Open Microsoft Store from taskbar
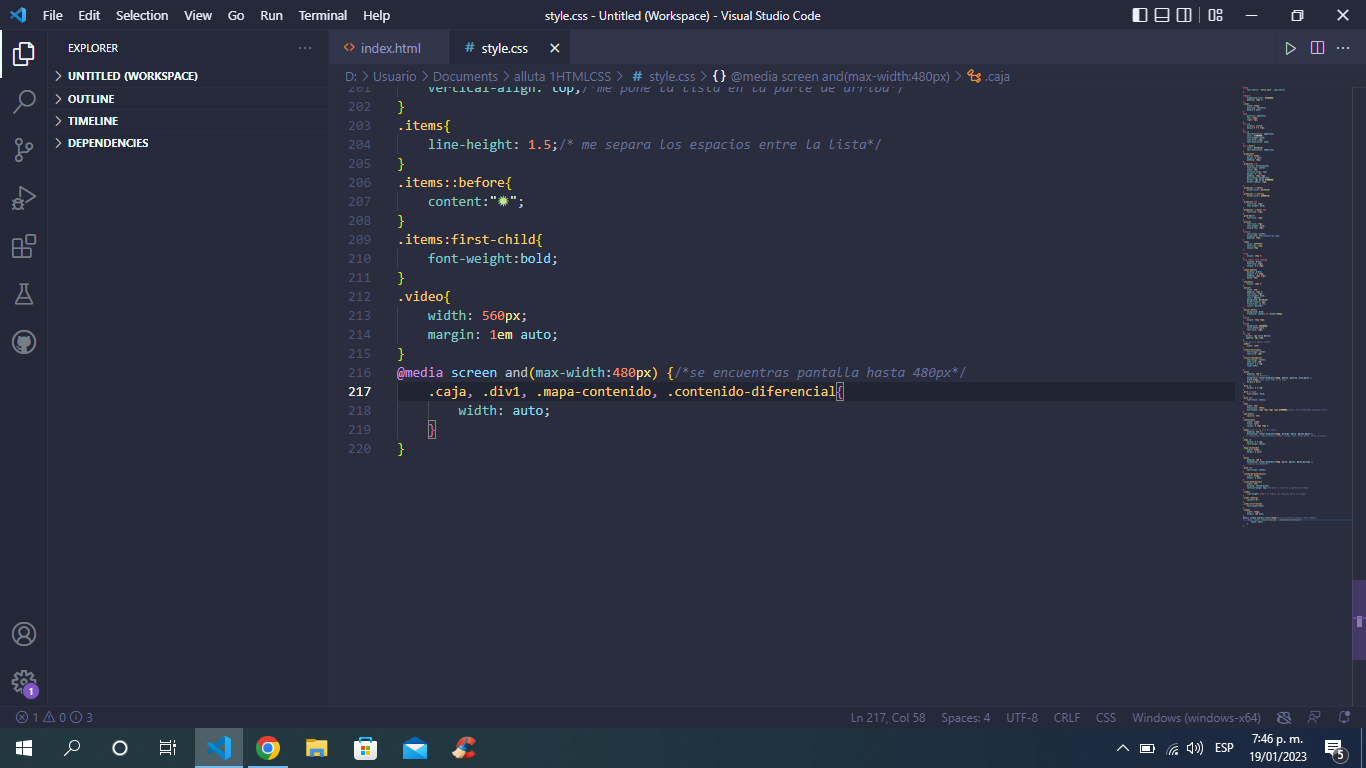Viewport: 1366px width, 768px height. click(x=365, y=747)
